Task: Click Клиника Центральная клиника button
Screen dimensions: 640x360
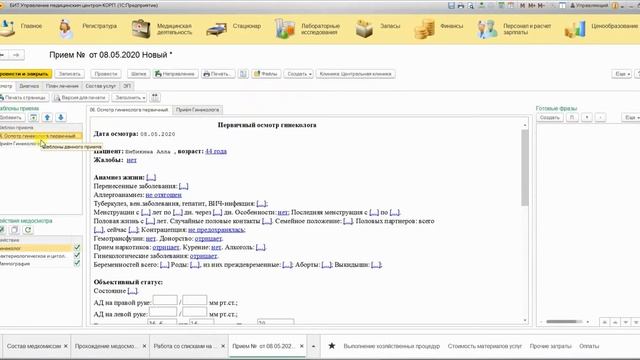Action: pyautogui.click(x=356, y=74)
